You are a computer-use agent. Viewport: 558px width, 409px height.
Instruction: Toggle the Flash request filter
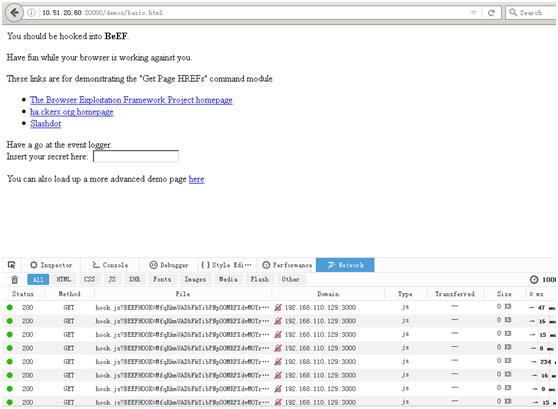(259, 279)
